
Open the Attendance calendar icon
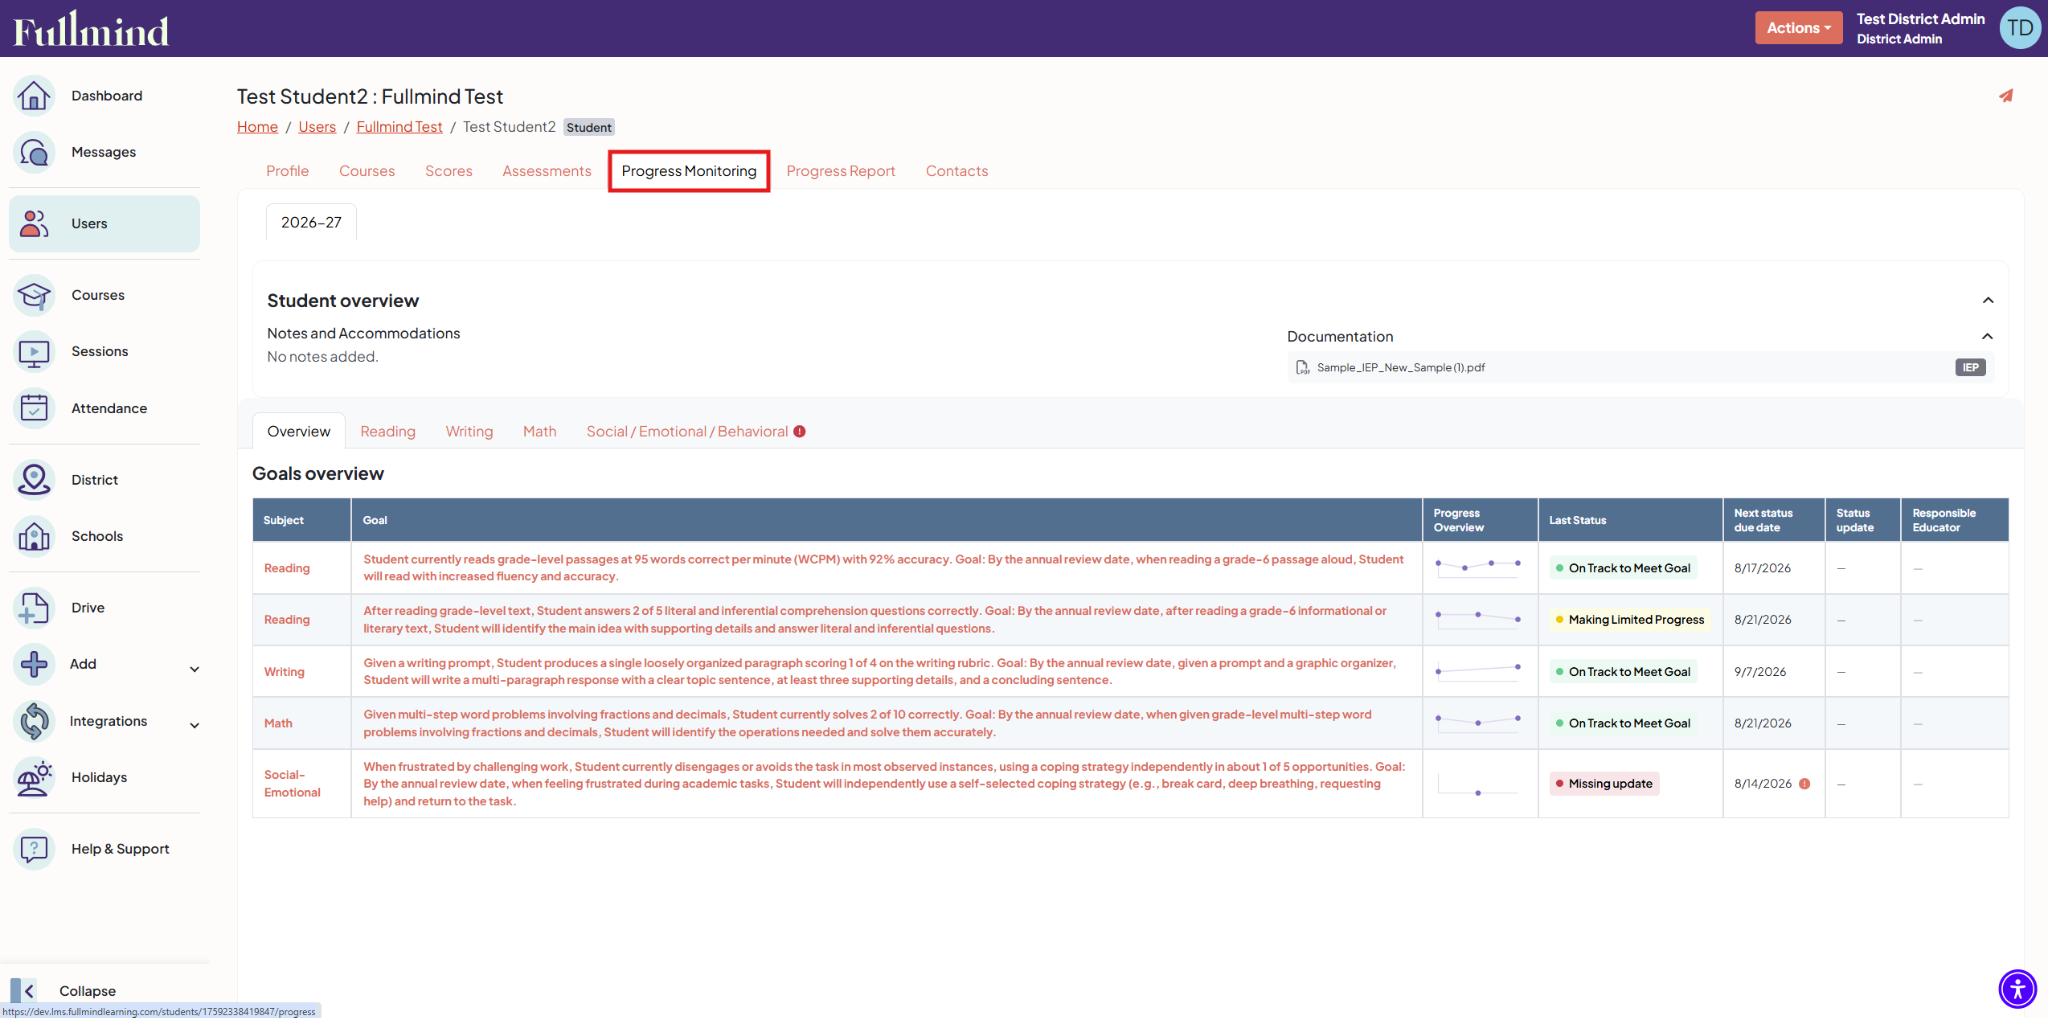point(34,408)
